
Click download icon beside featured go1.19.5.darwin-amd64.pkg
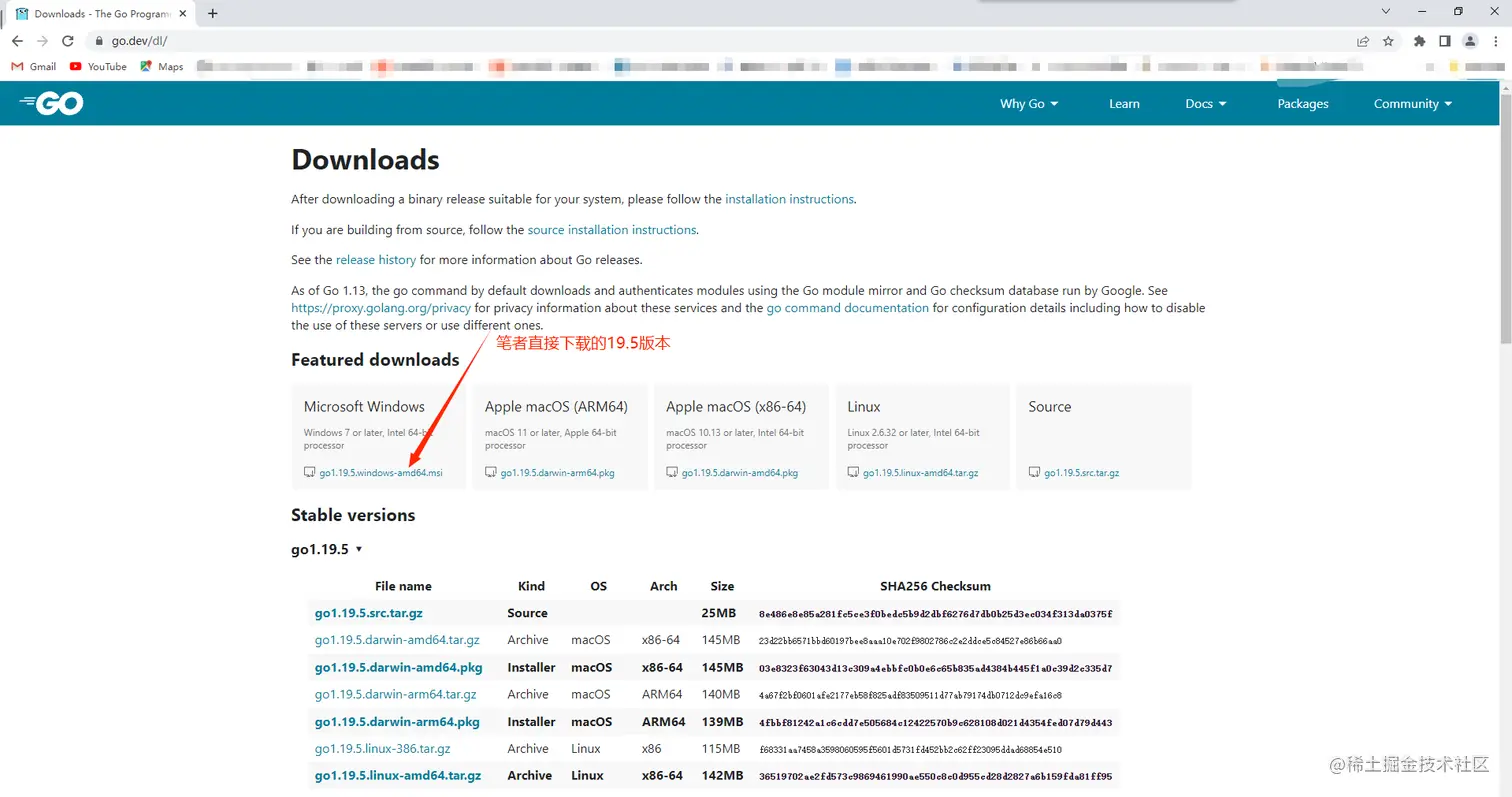click(672, 473)
